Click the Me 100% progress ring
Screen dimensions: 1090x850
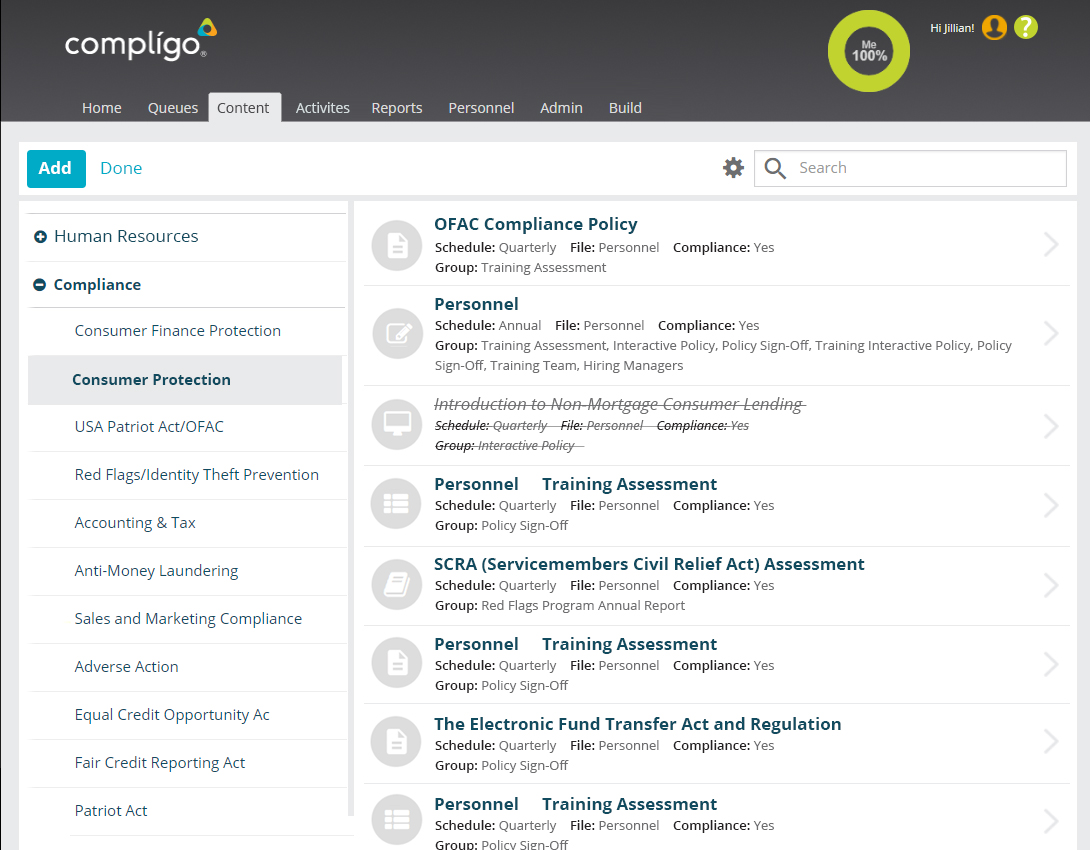coord(869,51)
